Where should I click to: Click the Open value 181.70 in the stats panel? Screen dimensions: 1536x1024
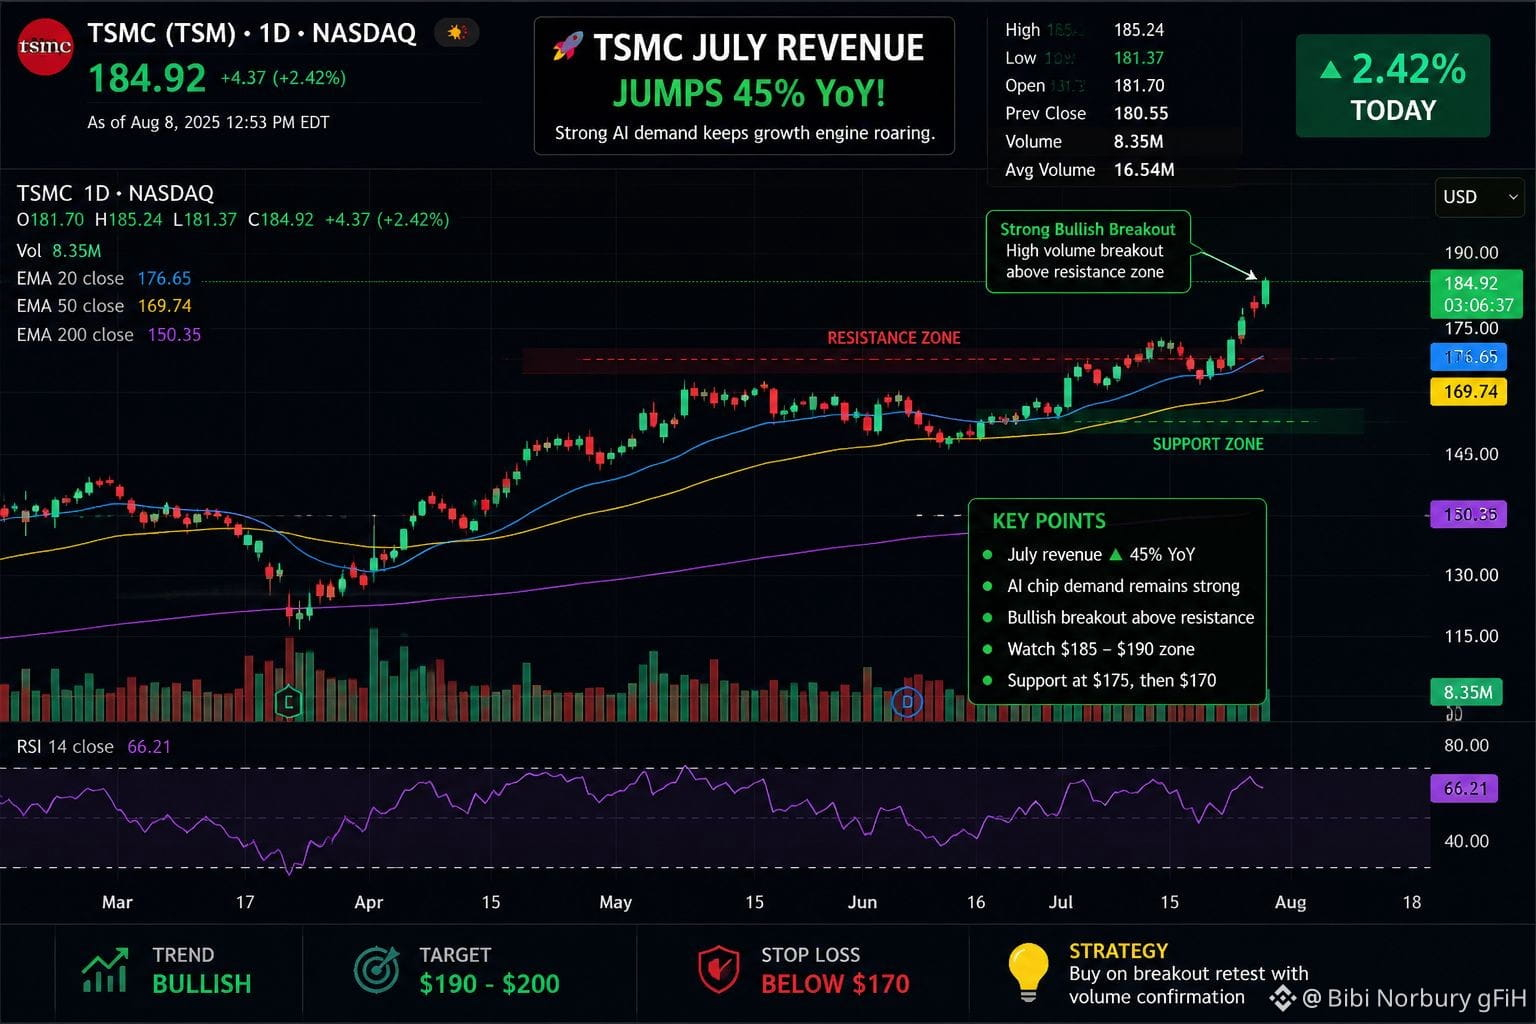click(1139, 86)
